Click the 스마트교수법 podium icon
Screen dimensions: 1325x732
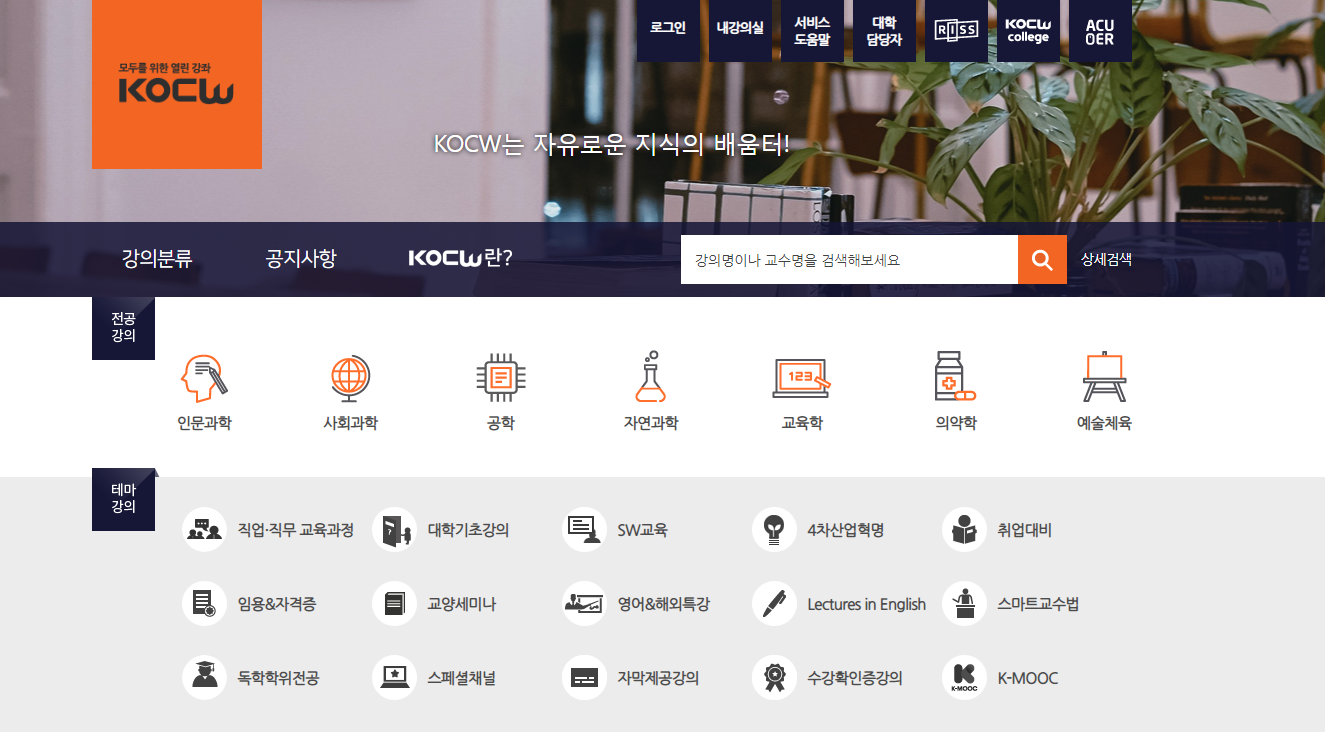[964, 604]
